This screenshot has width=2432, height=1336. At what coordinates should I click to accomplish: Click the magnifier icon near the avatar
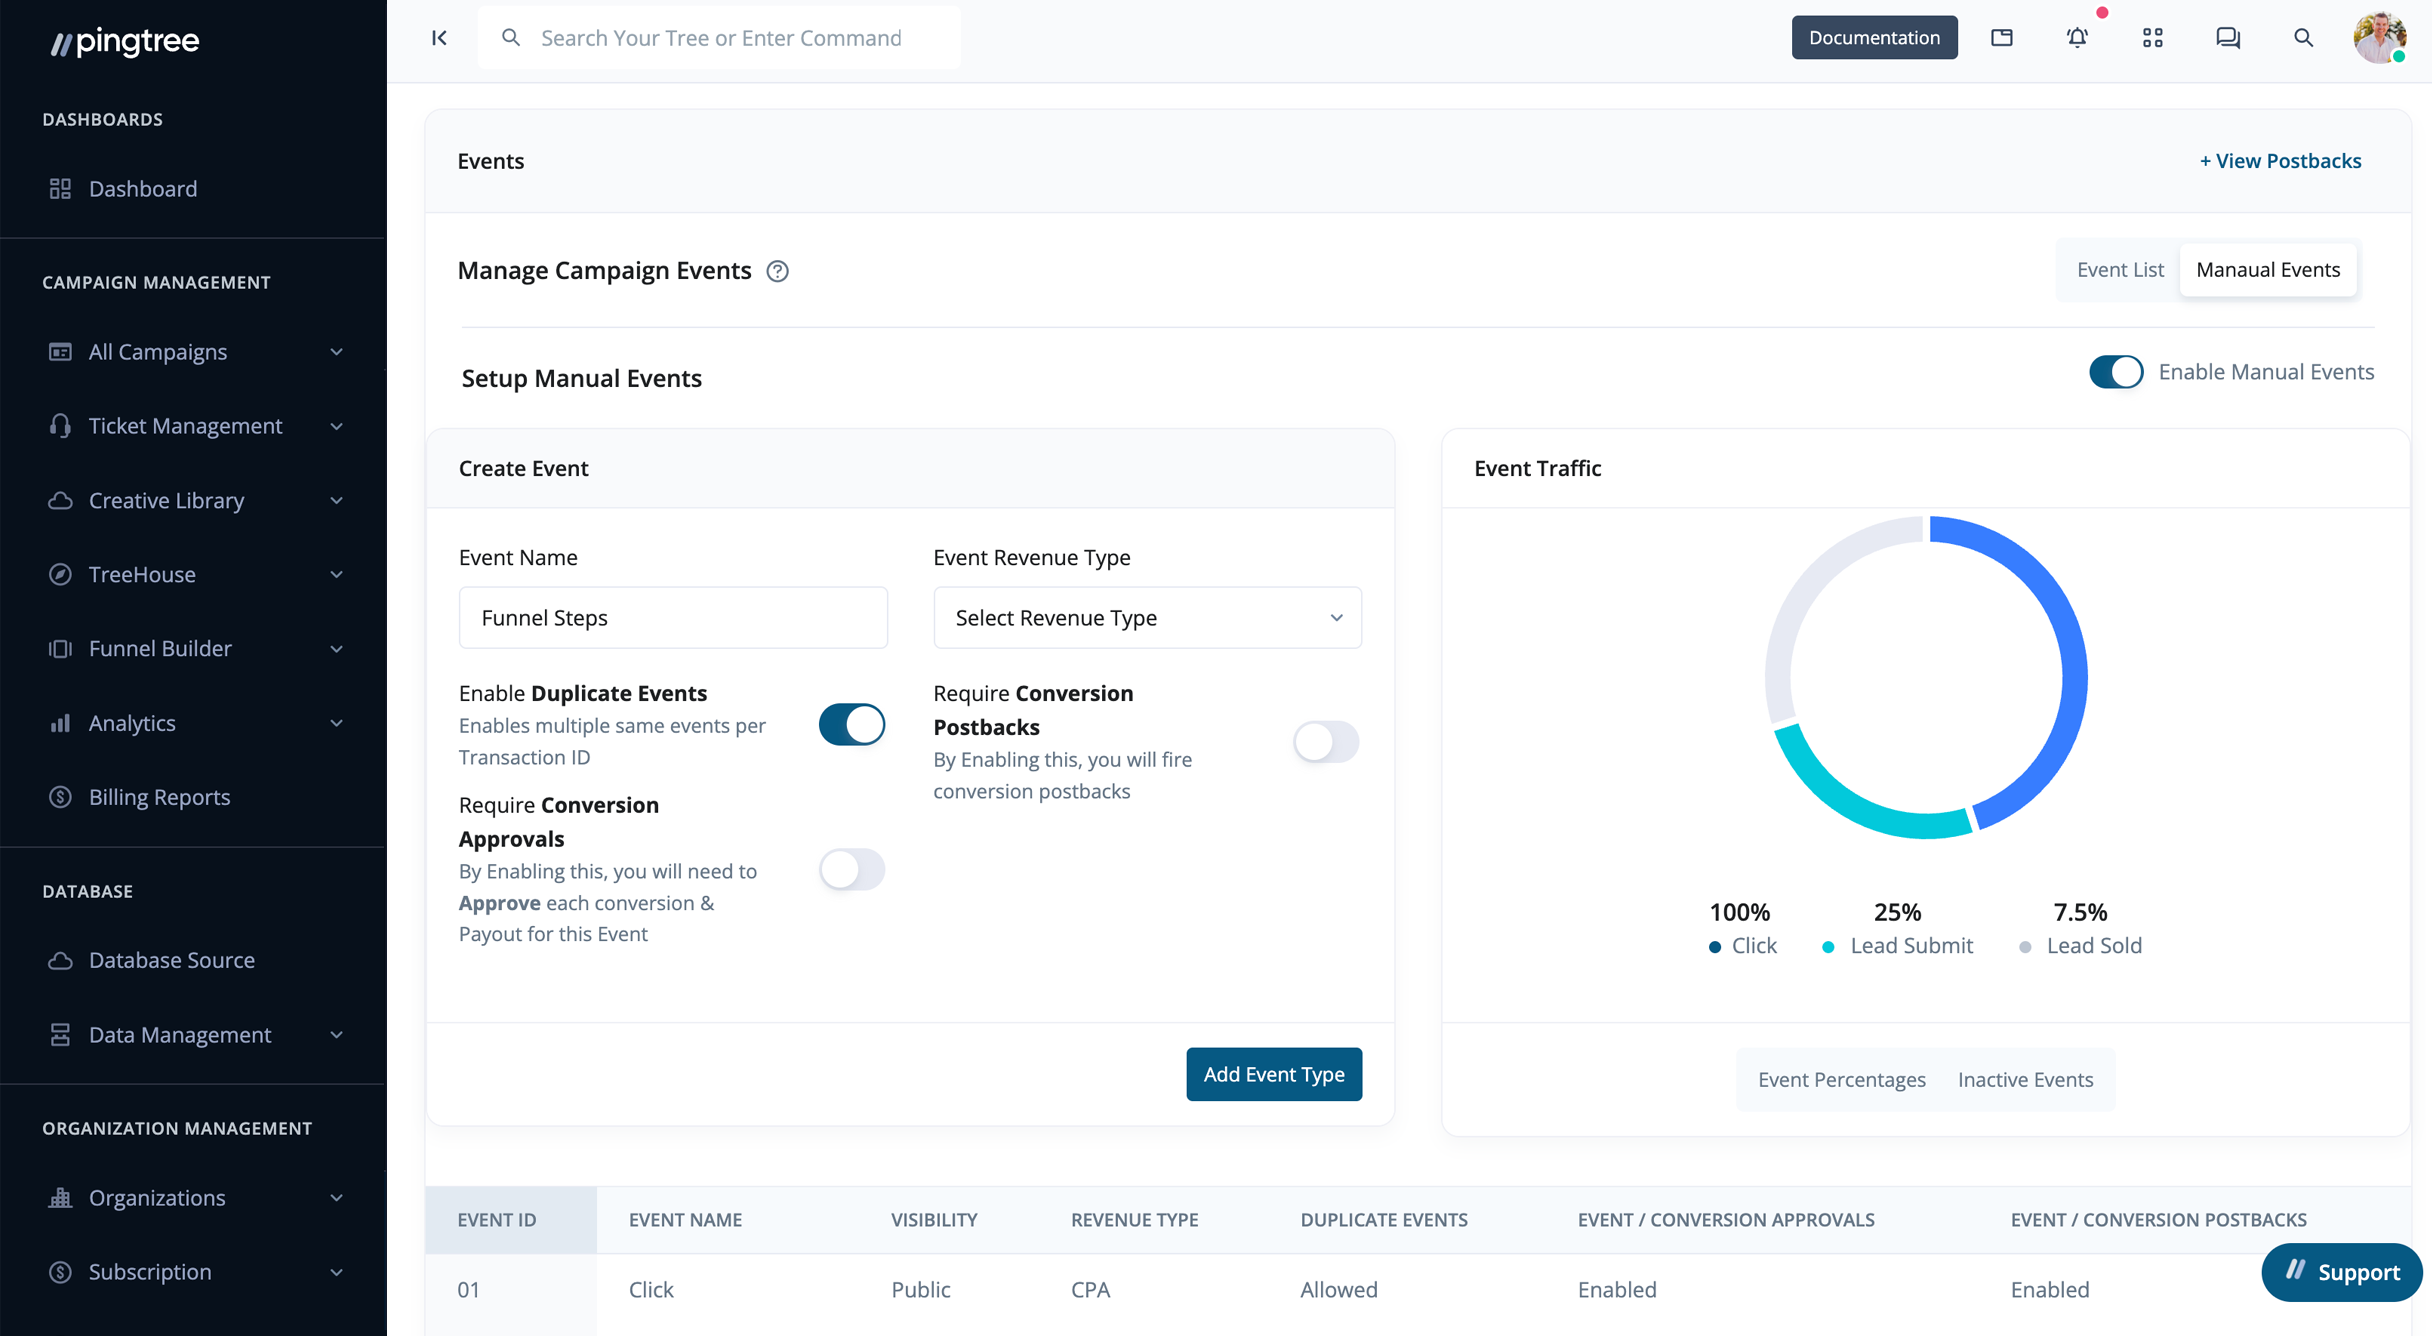pos(2303,38)
